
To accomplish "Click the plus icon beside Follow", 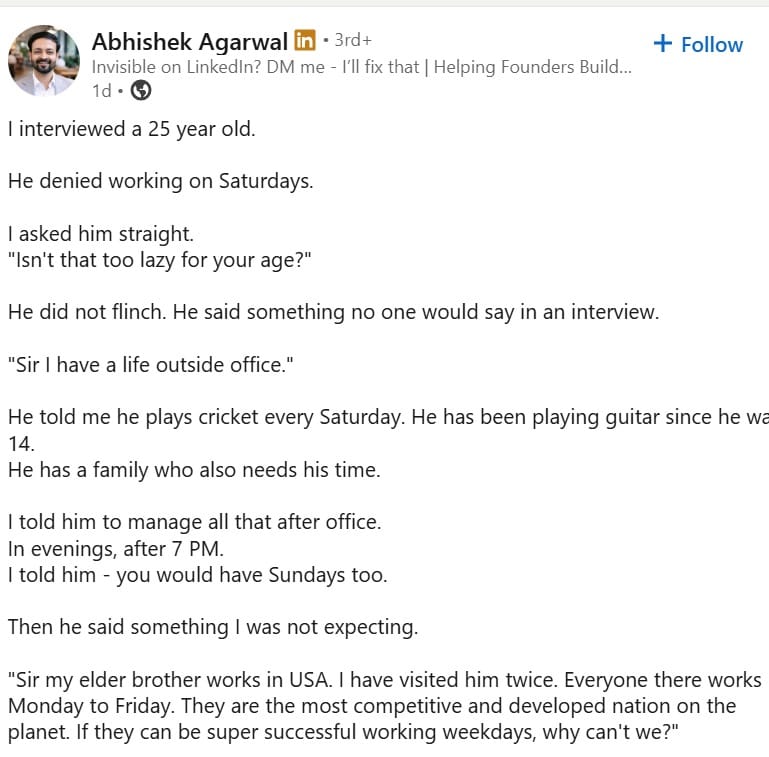I will 663,43.
